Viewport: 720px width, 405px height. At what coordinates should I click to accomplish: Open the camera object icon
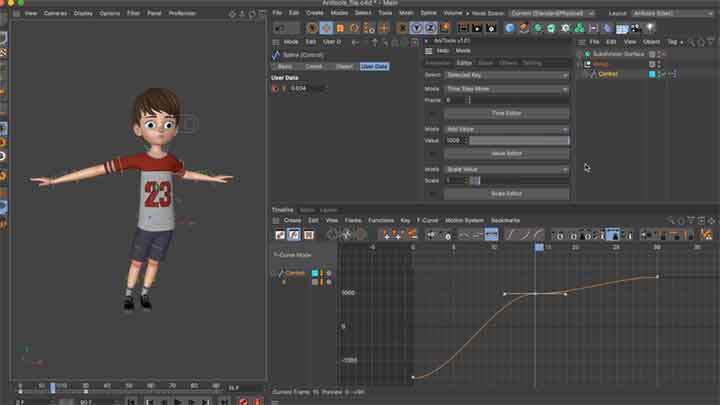636,28
